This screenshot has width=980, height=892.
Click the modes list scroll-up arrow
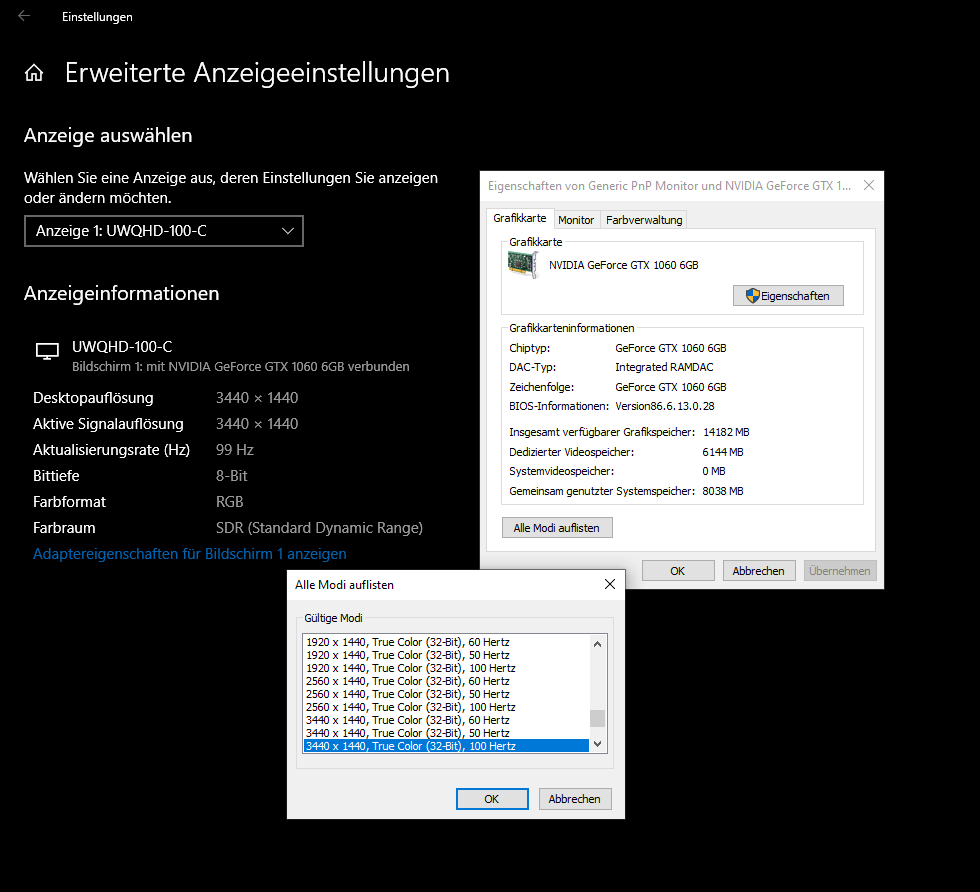tap(598, 644)
